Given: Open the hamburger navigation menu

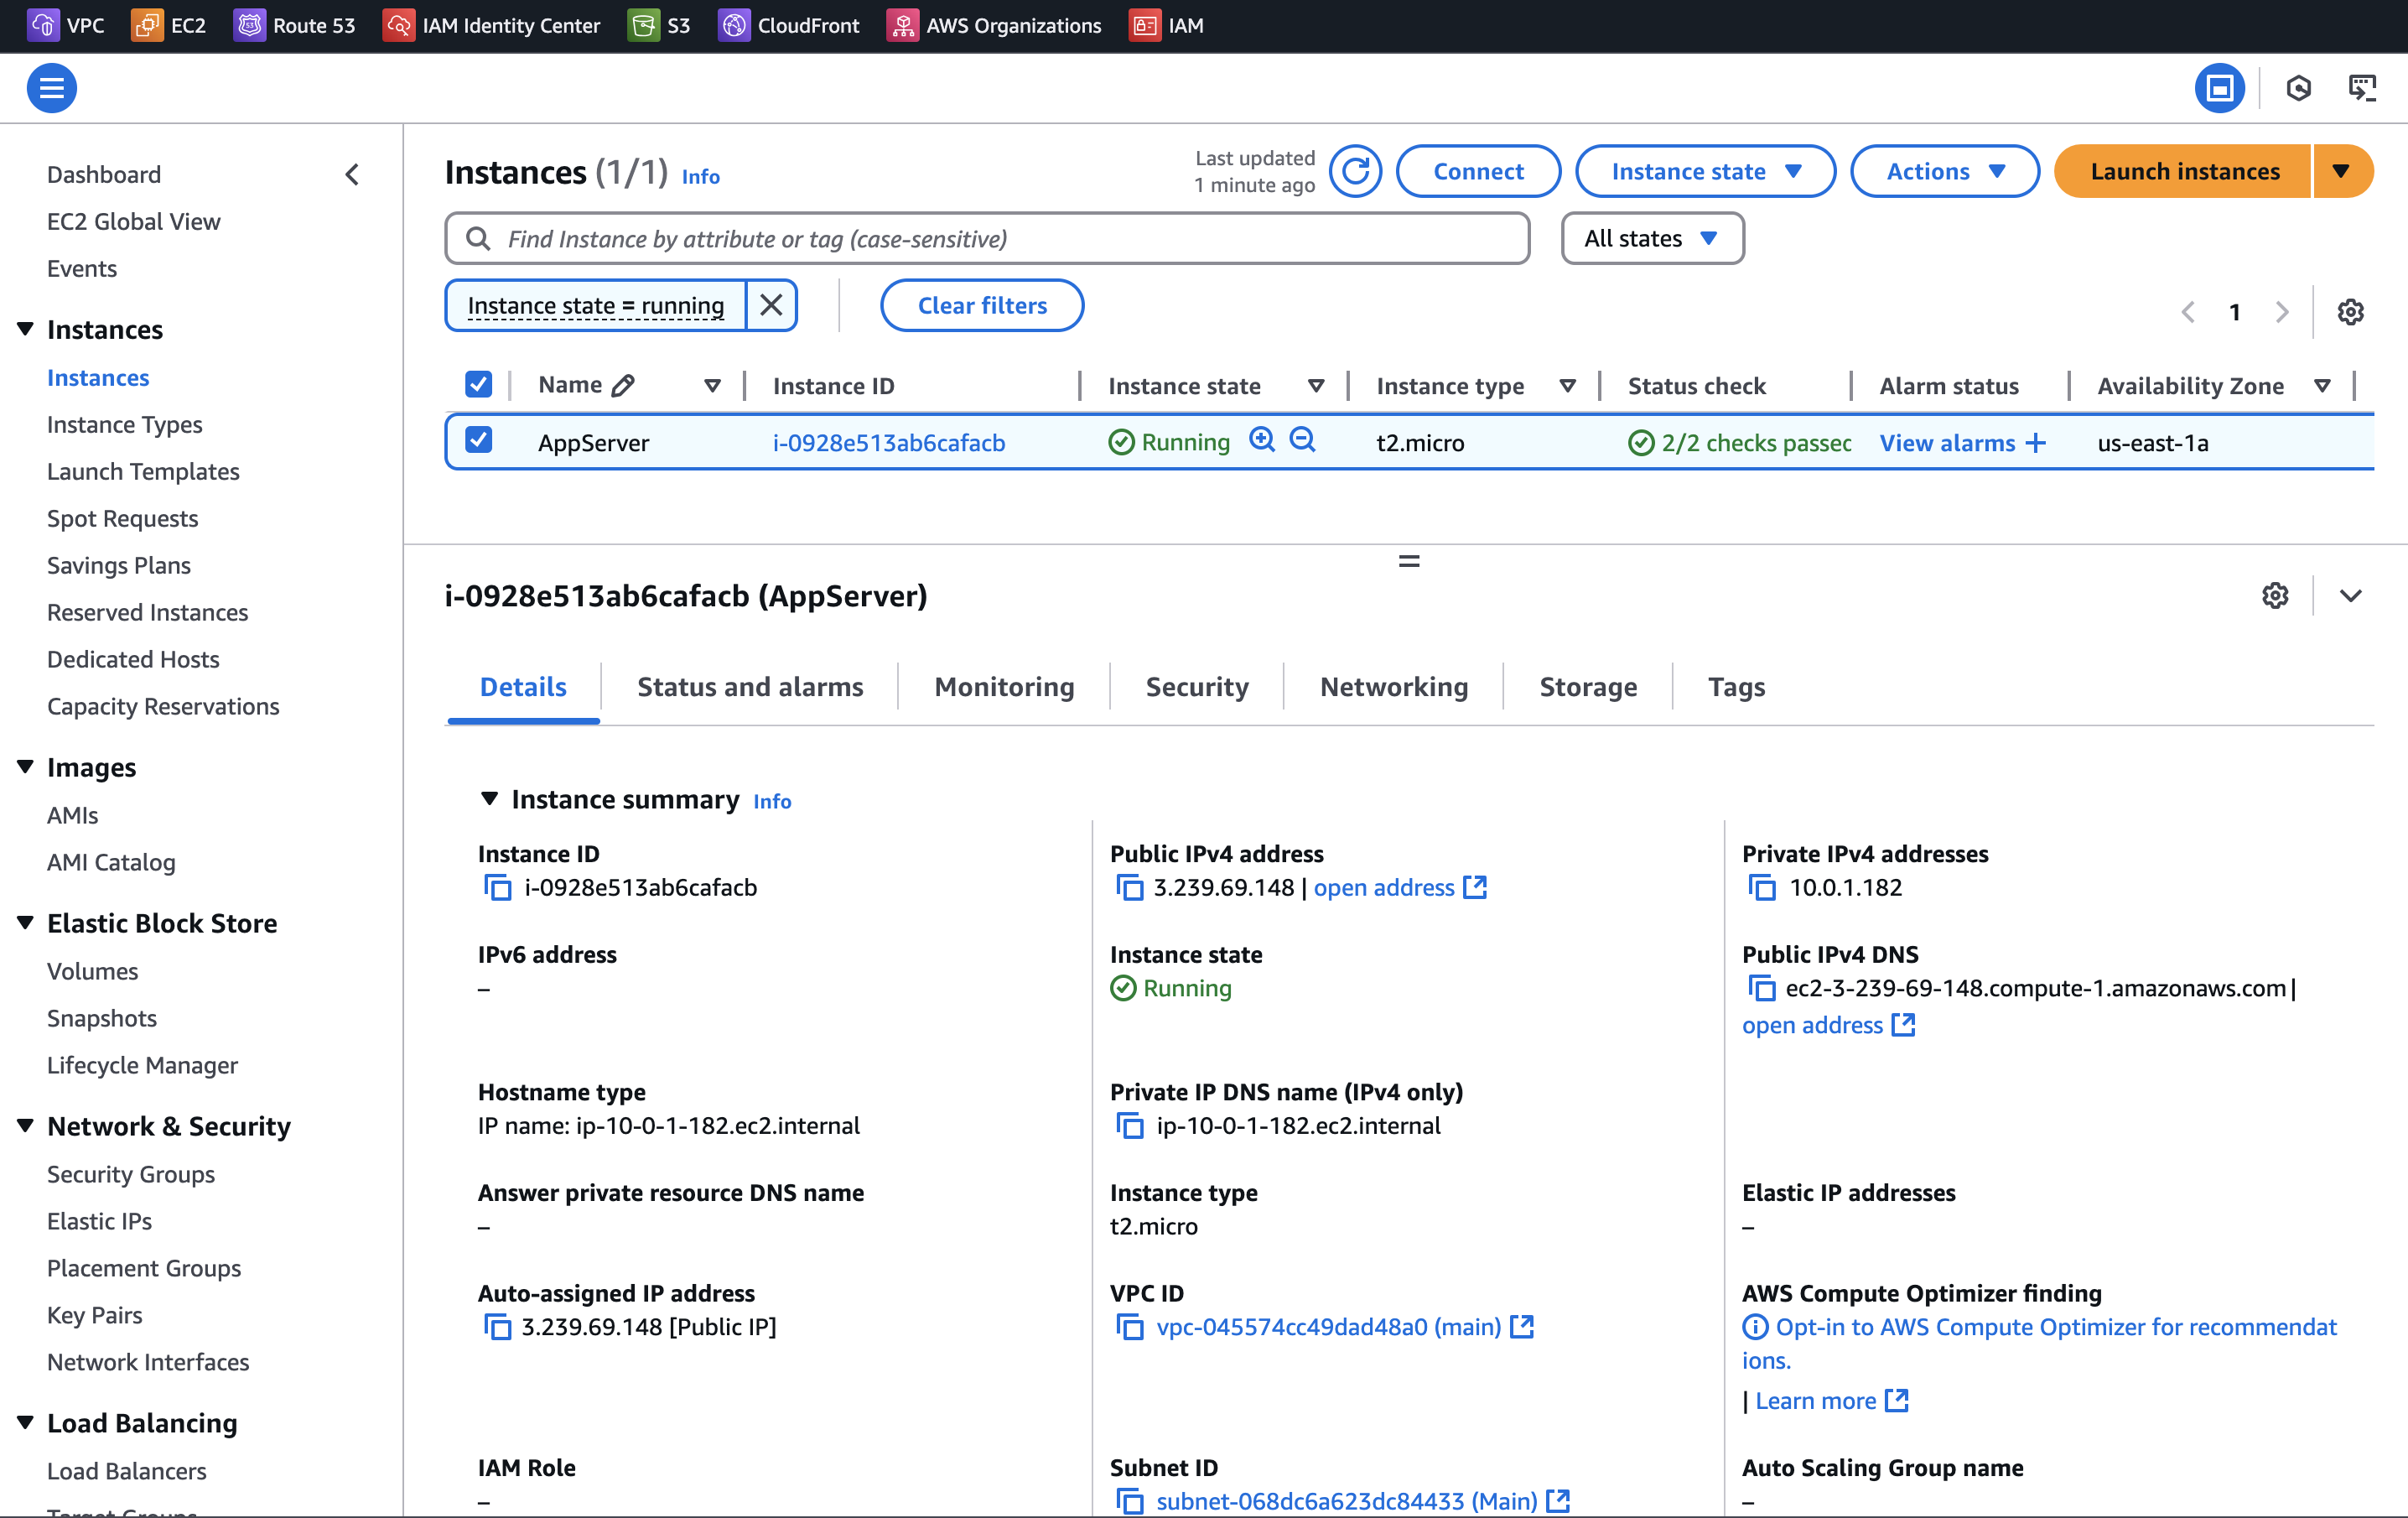Looking at the screenshot, I should click(x=52, y=88).
